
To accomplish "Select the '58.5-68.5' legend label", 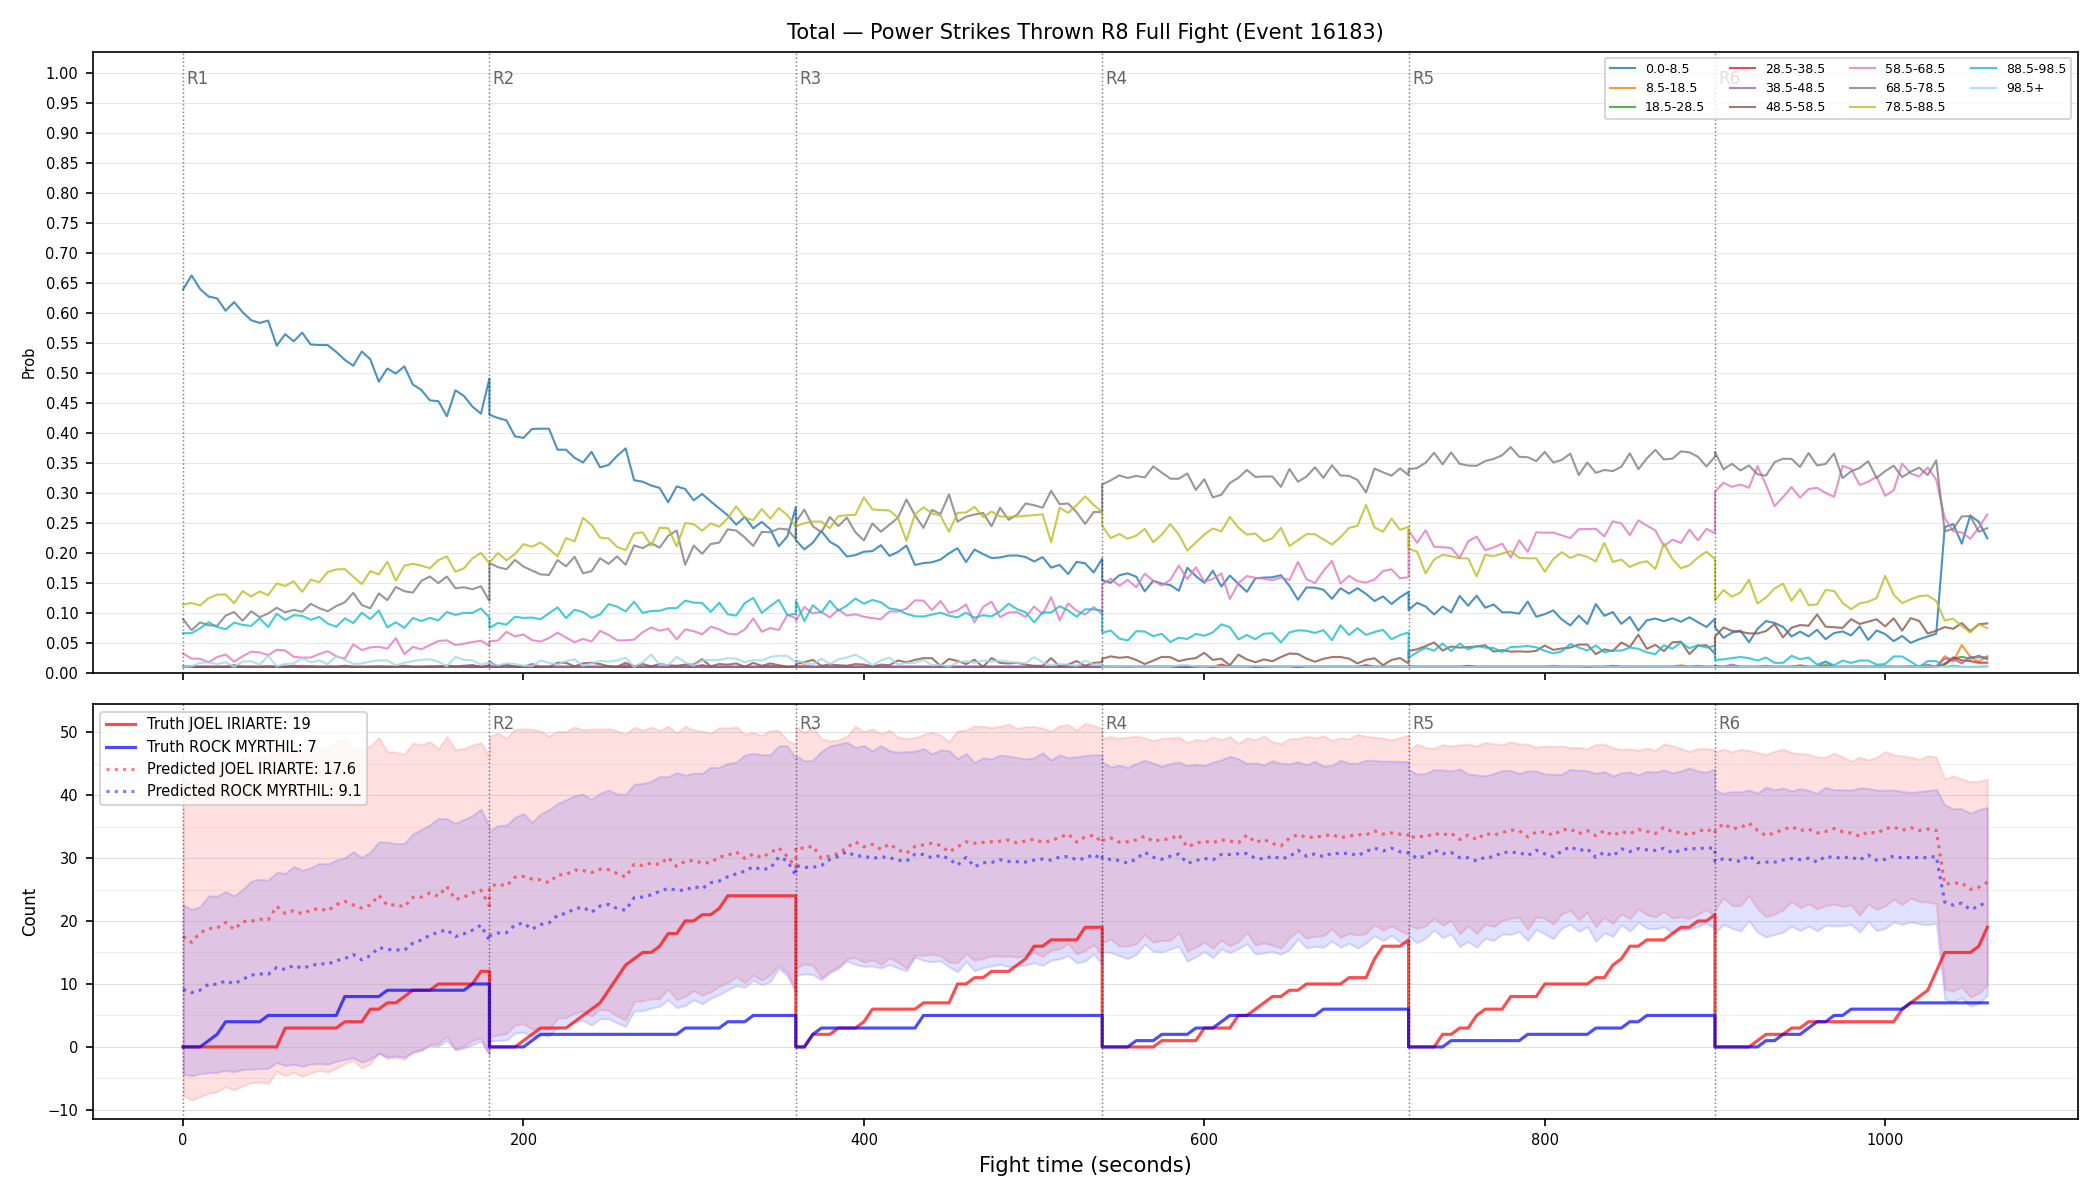I will (1915, 69).
